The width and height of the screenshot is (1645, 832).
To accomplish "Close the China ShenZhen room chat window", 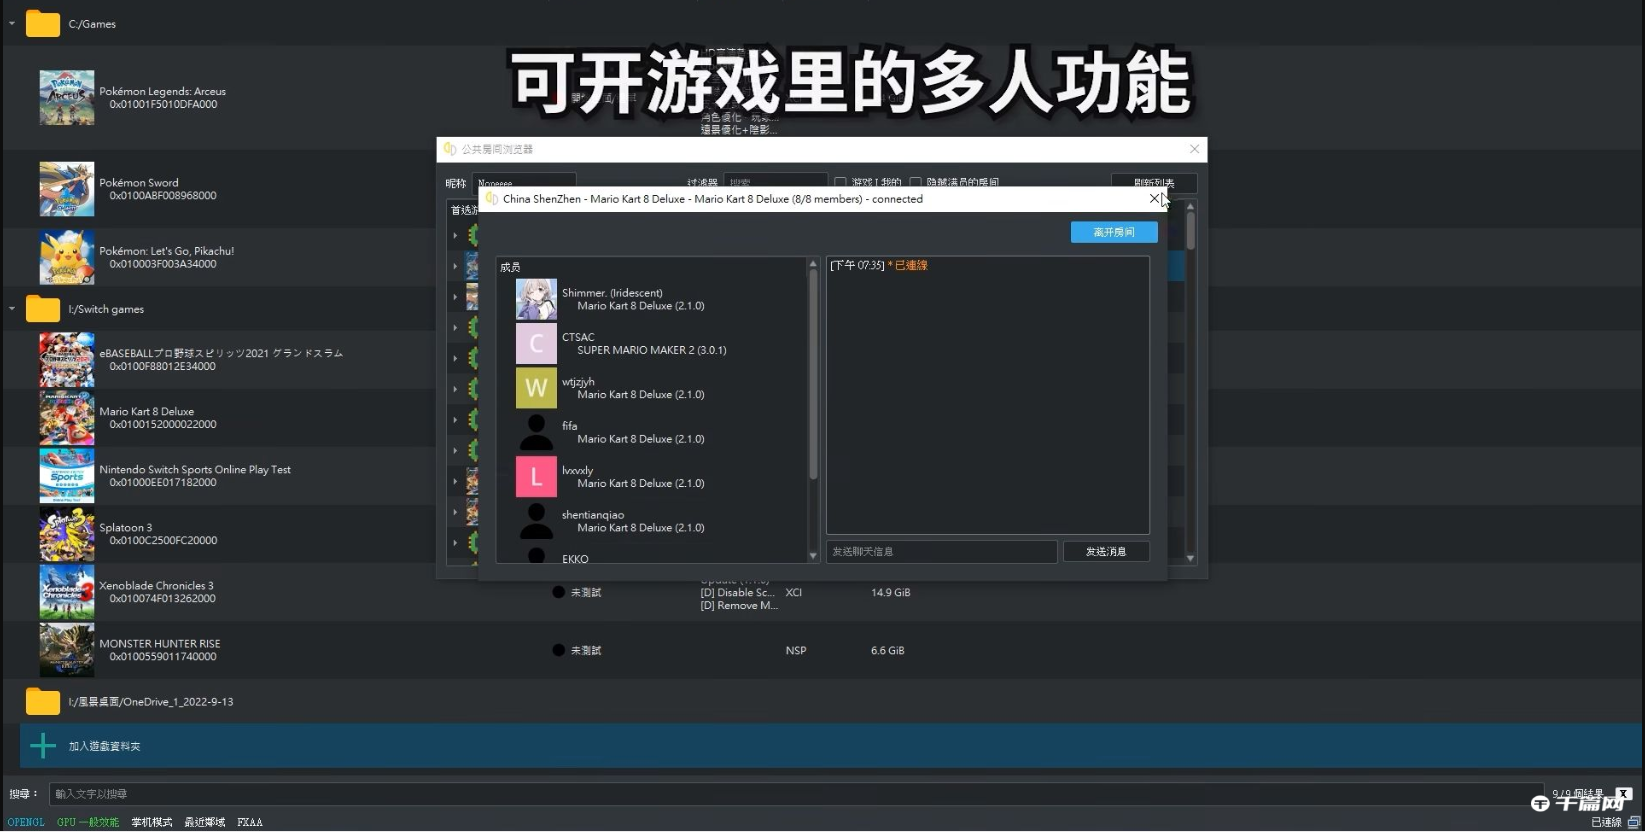I will click(x=1154, y=199).
